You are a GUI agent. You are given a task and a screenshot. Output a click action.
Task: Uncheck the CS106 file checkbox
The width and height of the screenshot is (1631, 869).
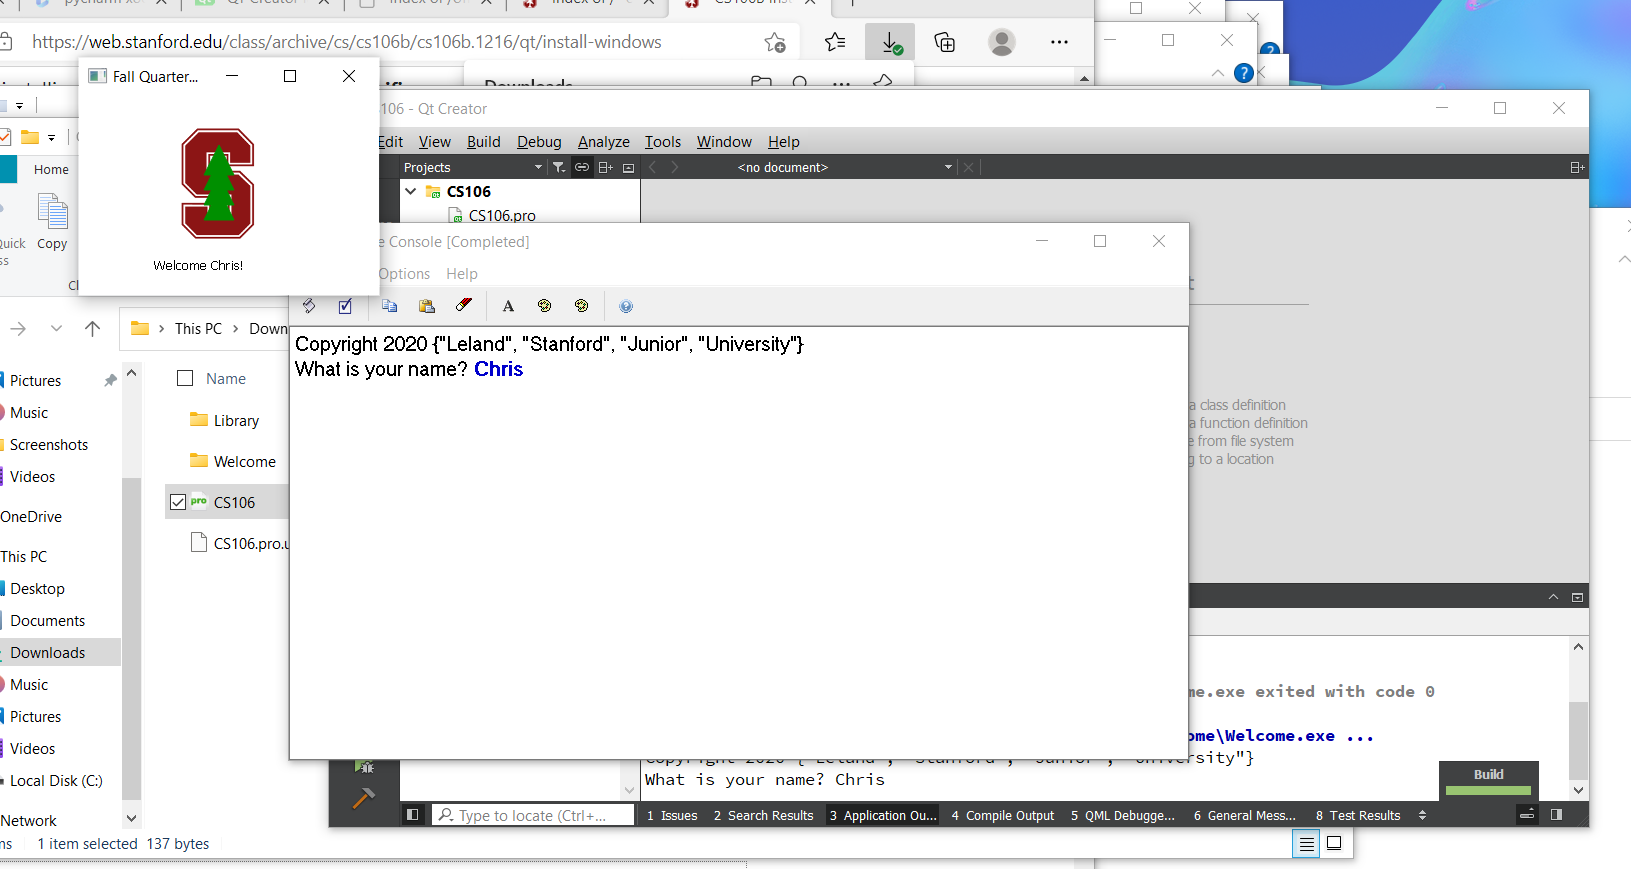pyautogui.click(x=178, y=502)
